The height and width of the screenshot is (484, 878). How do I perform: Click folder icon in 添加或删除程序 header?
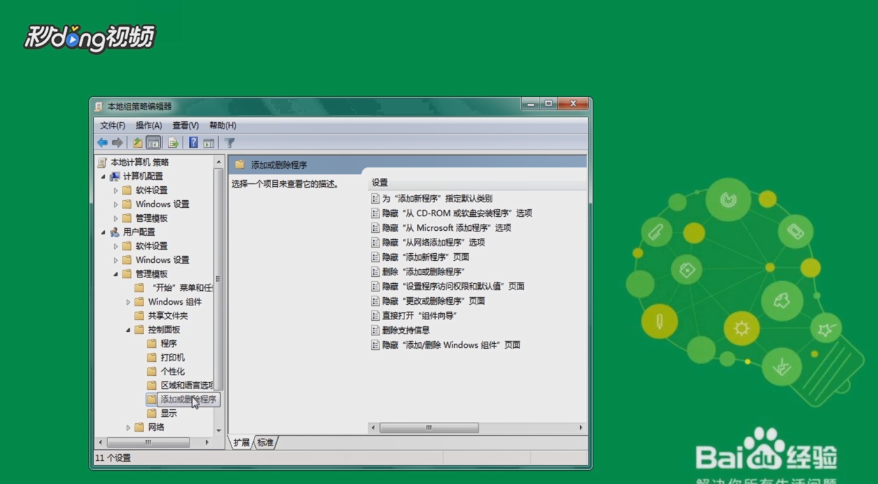point(240,165)
